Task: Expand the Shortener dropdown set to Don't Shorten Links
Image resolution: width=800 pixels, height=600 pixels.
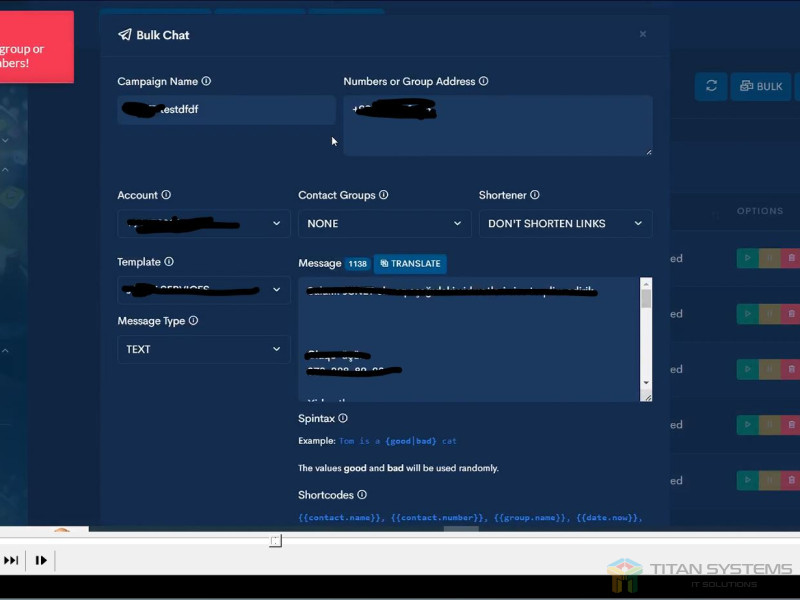Action: point(565,224)
